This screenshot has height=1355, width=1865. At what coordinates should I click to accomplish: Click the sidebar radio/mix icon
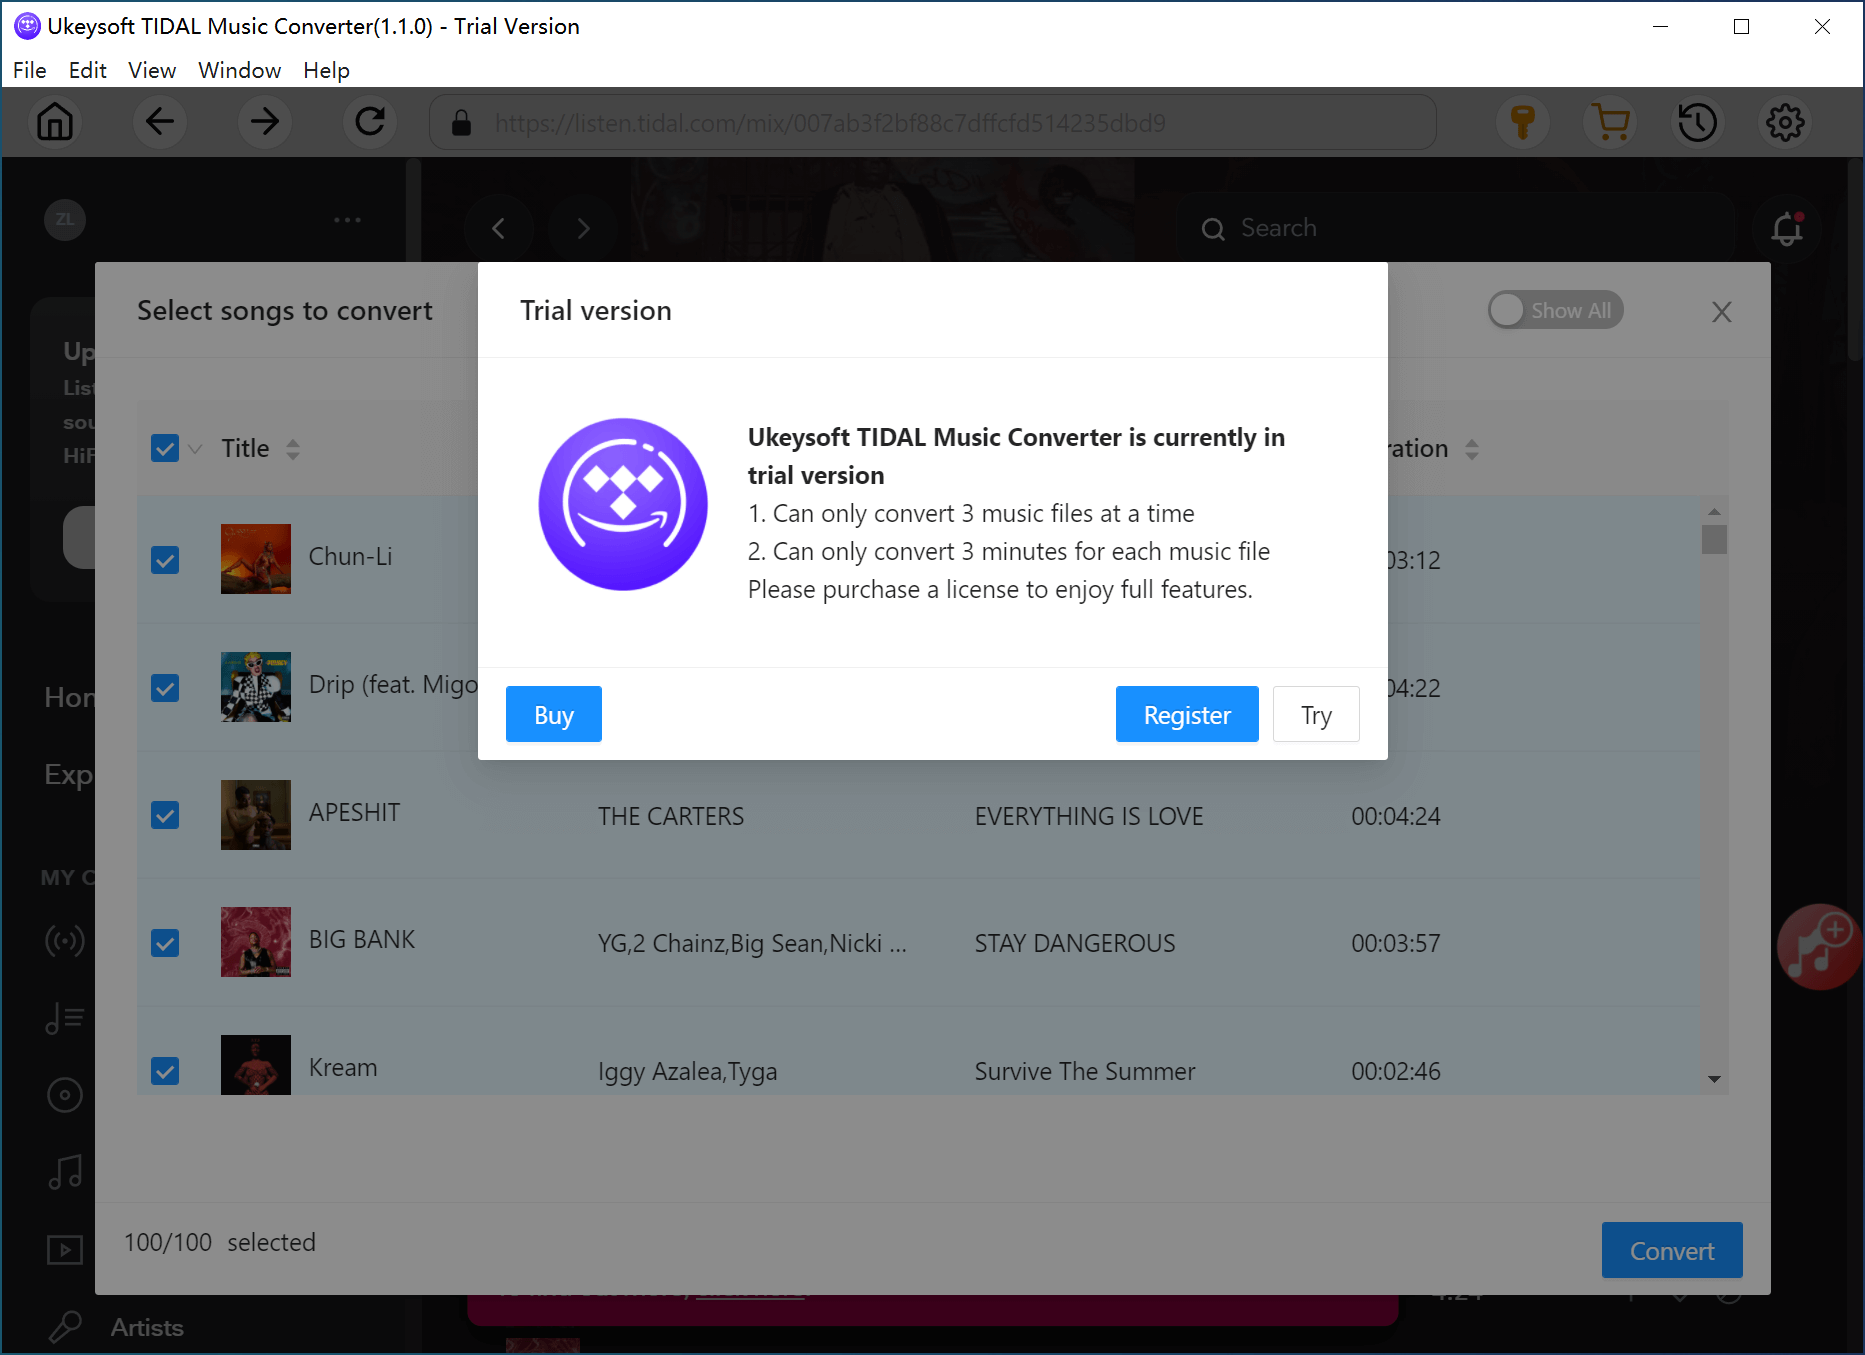click(x=65, y=941)
